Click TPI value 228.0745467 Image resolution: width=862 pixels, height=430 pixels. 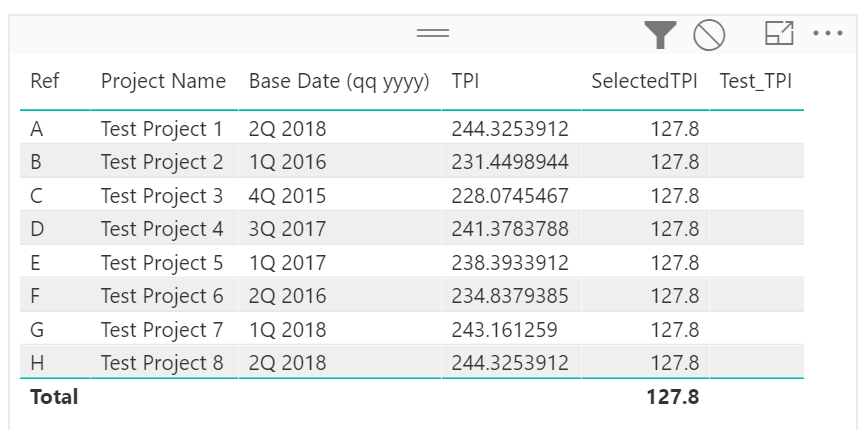510,196
